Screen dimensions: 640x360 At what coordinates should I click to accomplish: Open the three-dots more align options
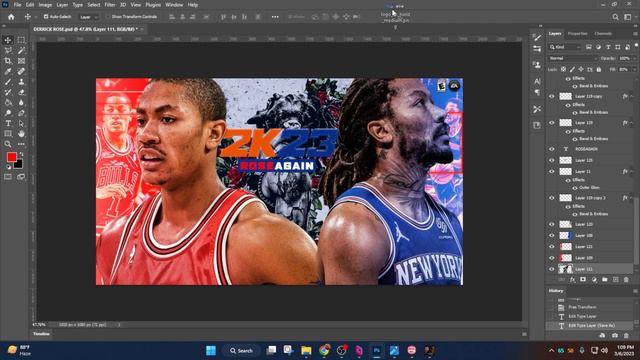pos(275,17)
